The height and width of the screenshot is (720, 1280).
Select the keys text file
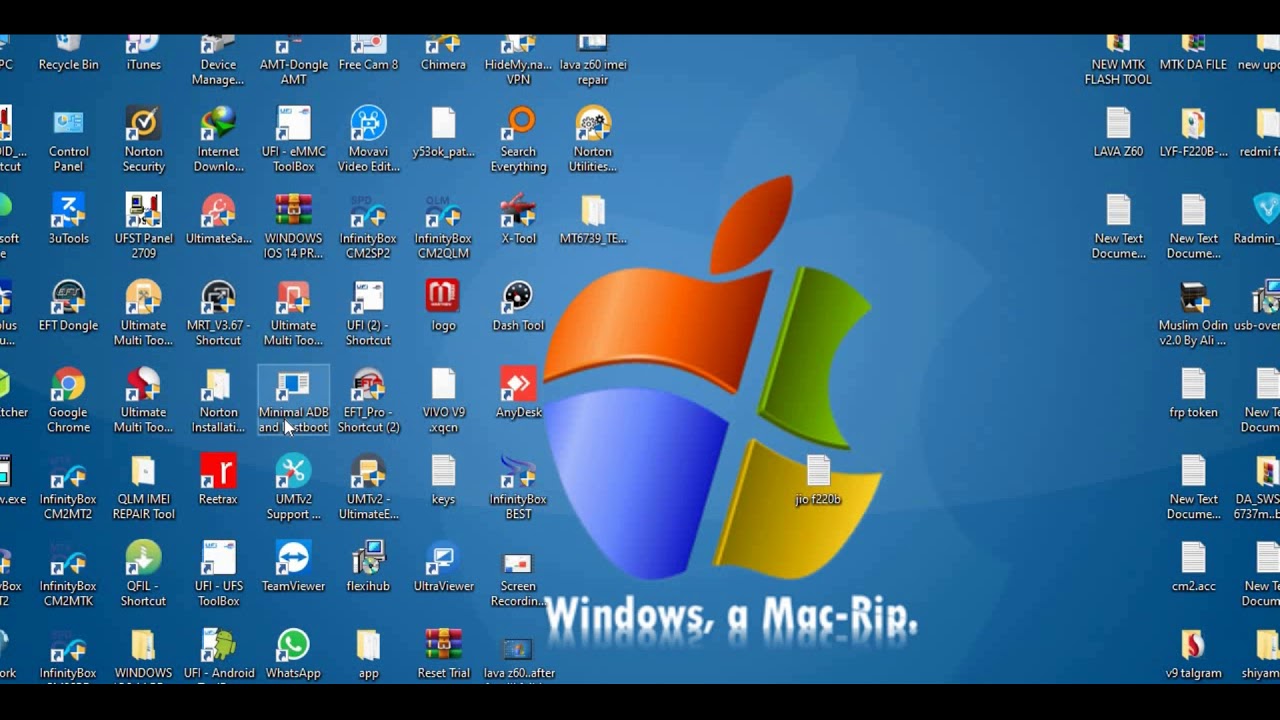click(443, 481)
